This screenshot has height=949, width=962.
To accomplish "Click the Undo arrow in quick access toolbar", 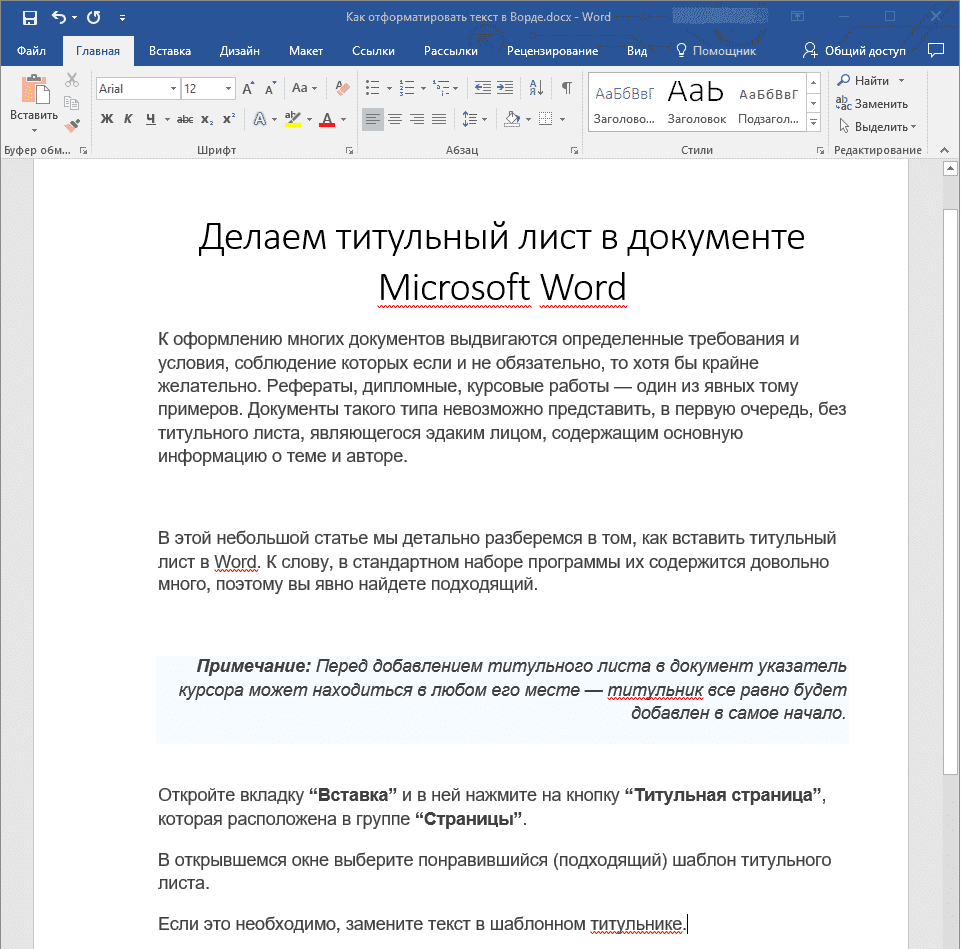I will point(58,16).
